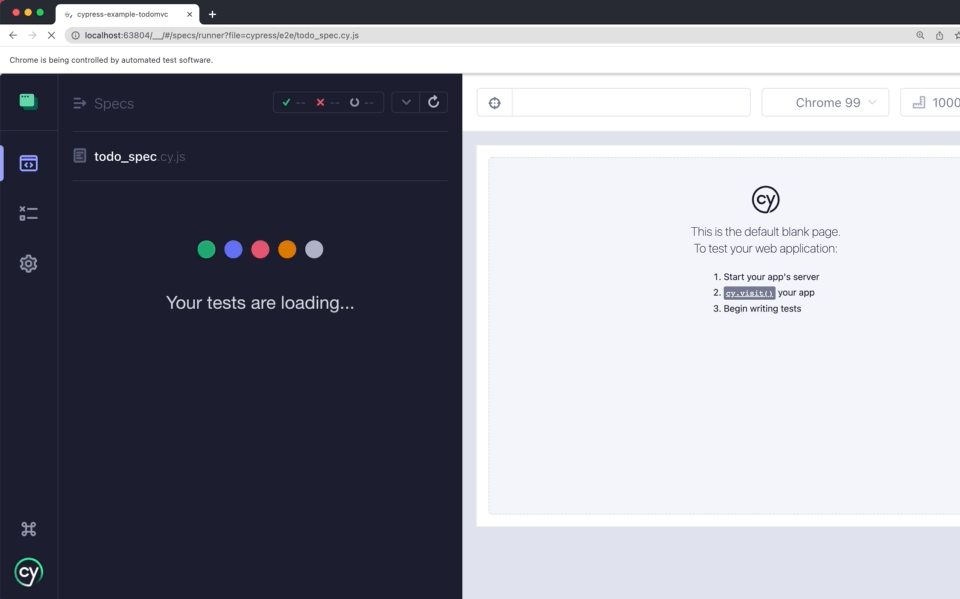Click the green Cypress app icon

(x=28, y=102)
